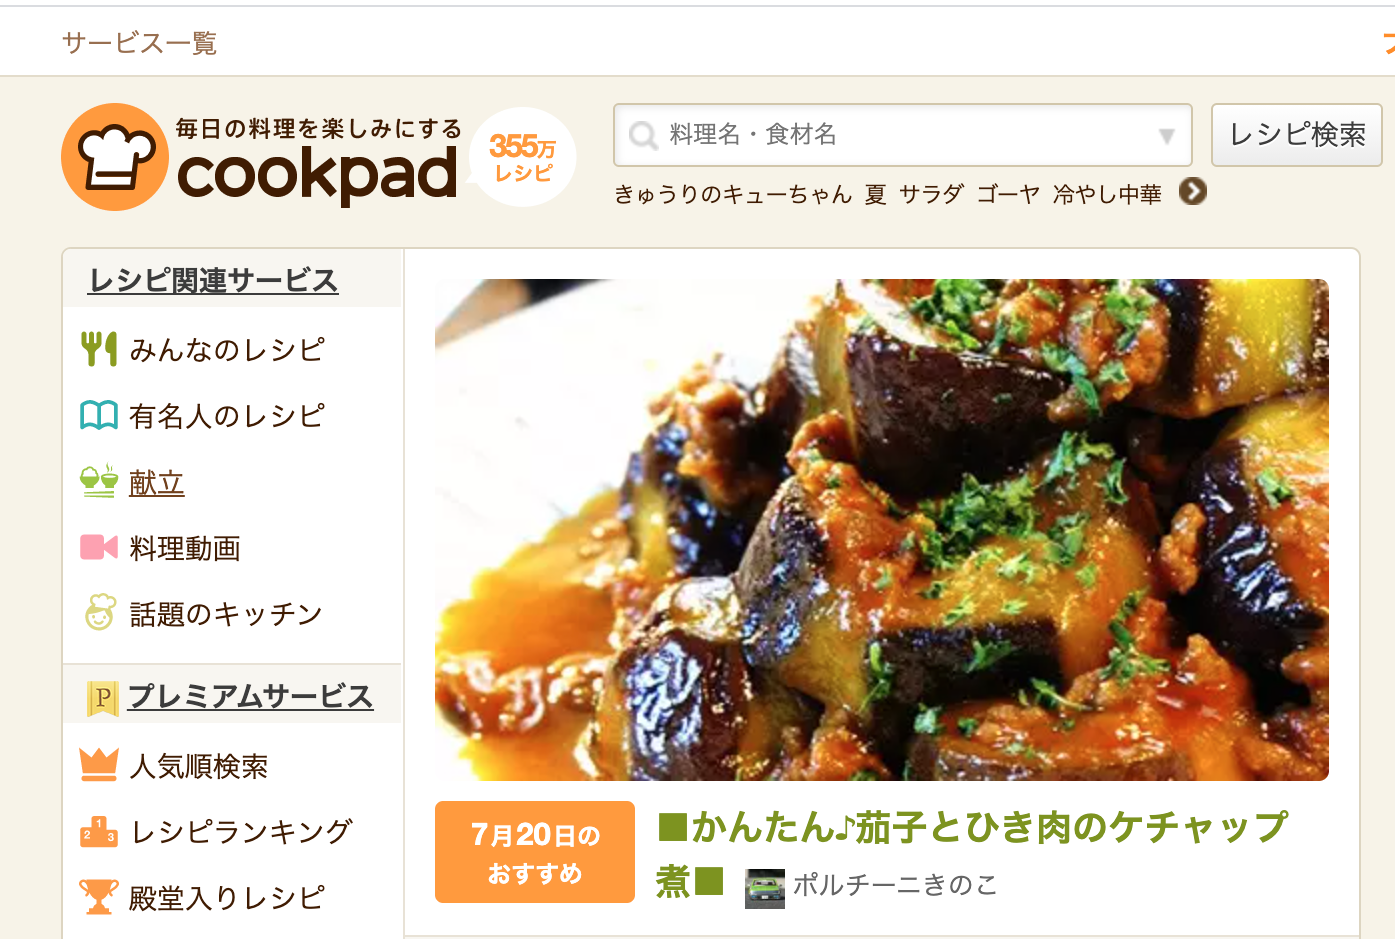Click the green bowls icon beside 献立

pyautogui.click(x=99, y=481)
